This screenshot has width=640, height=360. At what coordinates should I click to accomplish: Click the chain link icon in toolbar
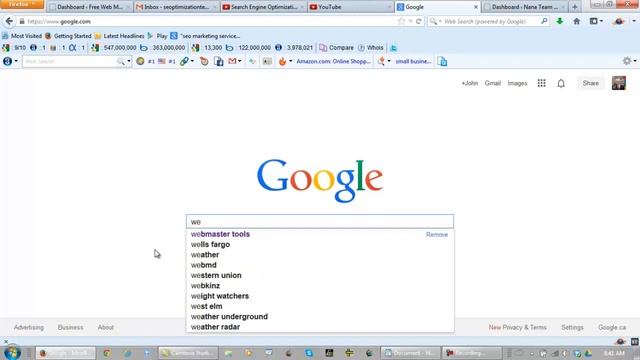(184, 61)
